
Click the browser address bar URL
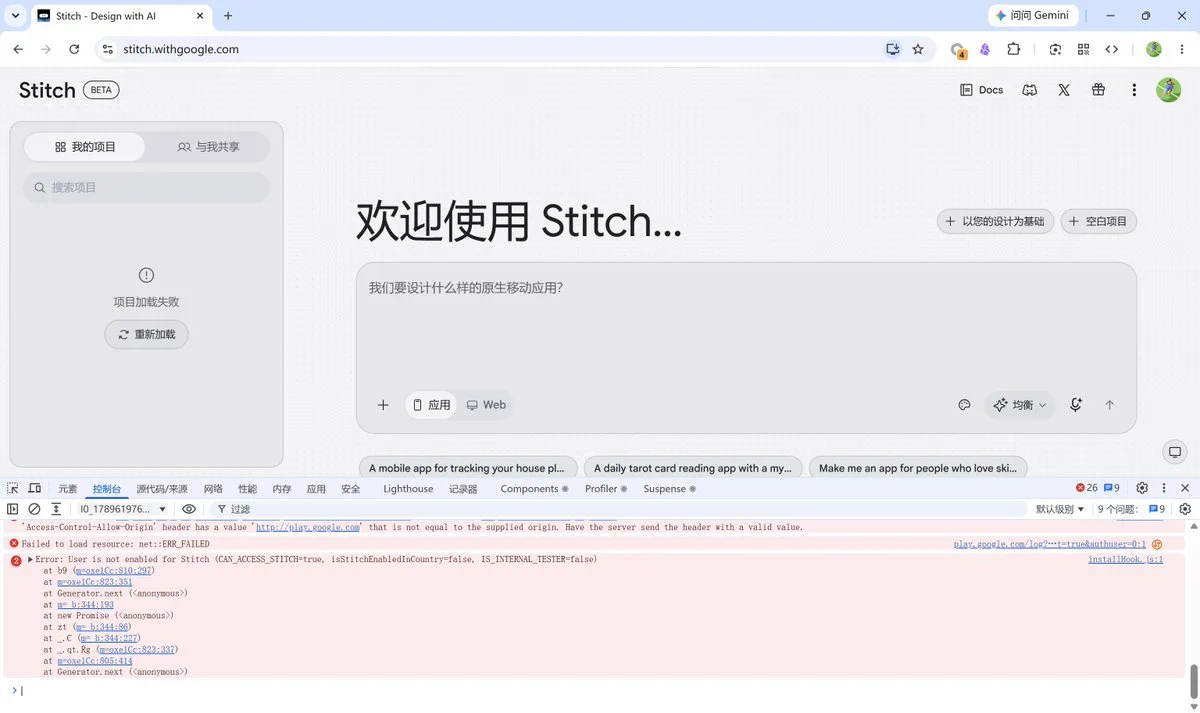click(181, 49)
